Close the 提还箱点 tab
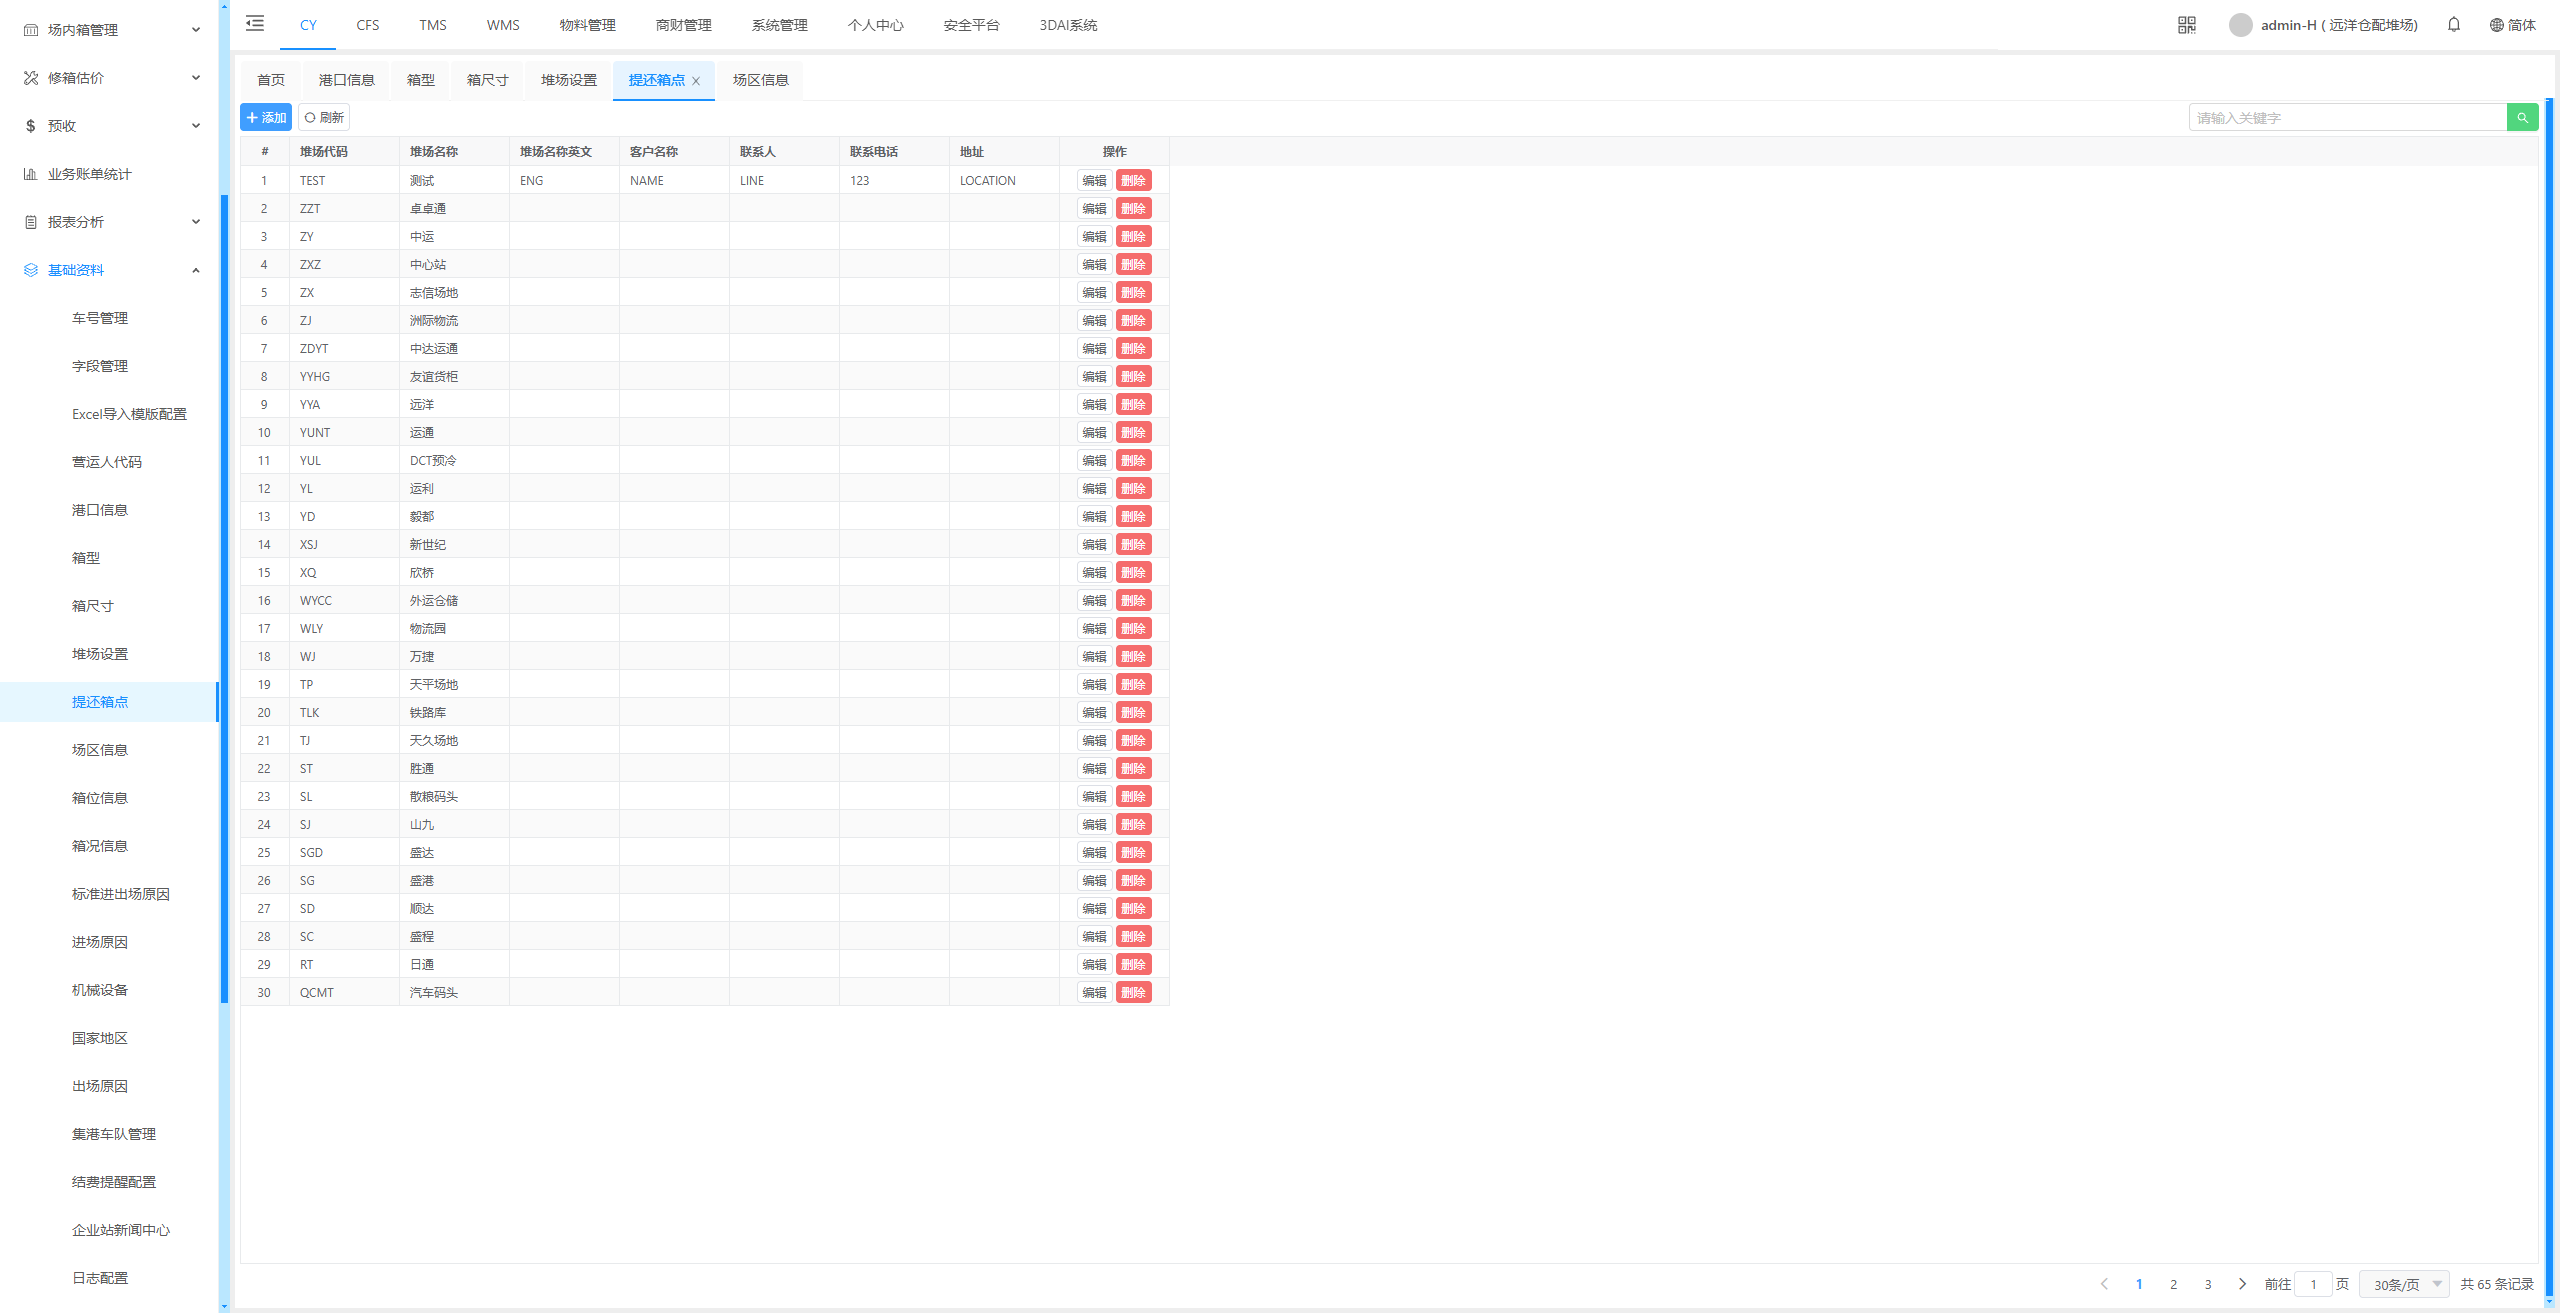Screen dimensions: 2560x1313 [696, 81]
